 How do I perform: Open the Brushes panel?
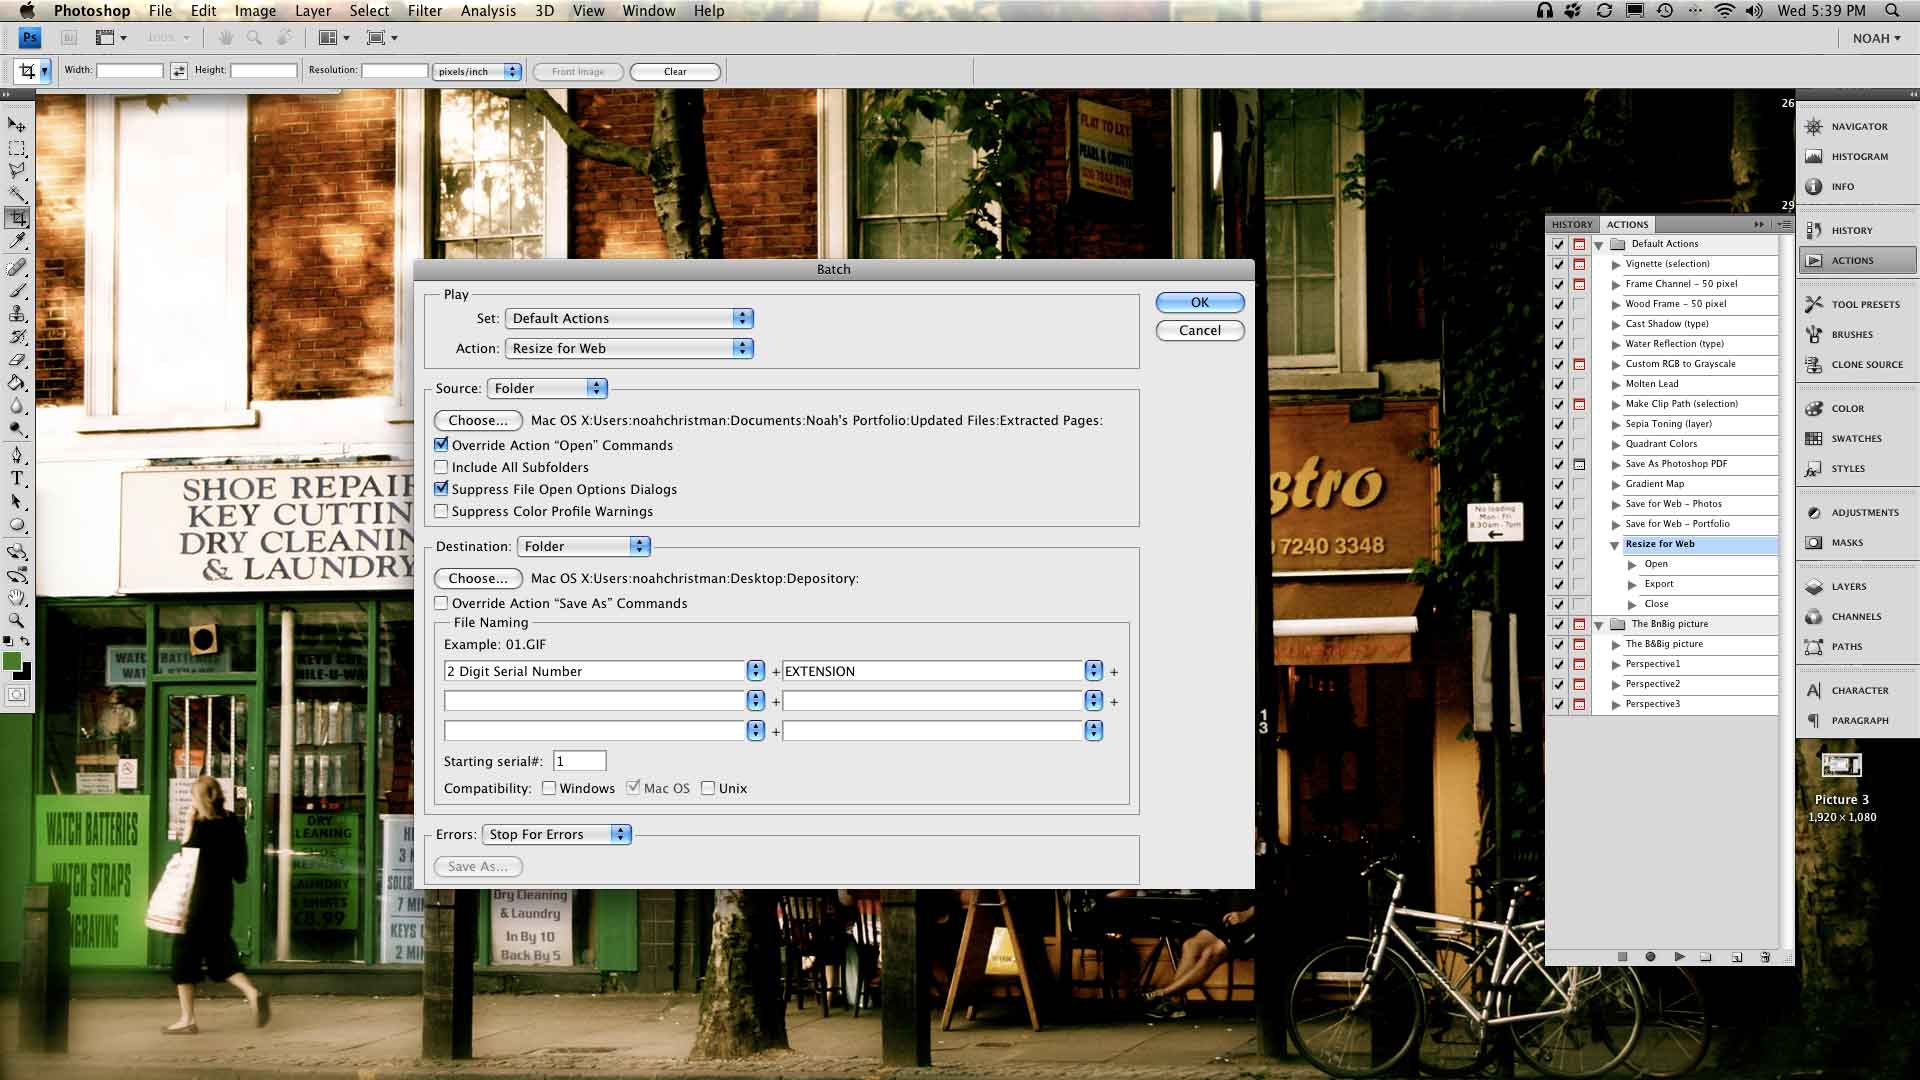click(1857, 335)
